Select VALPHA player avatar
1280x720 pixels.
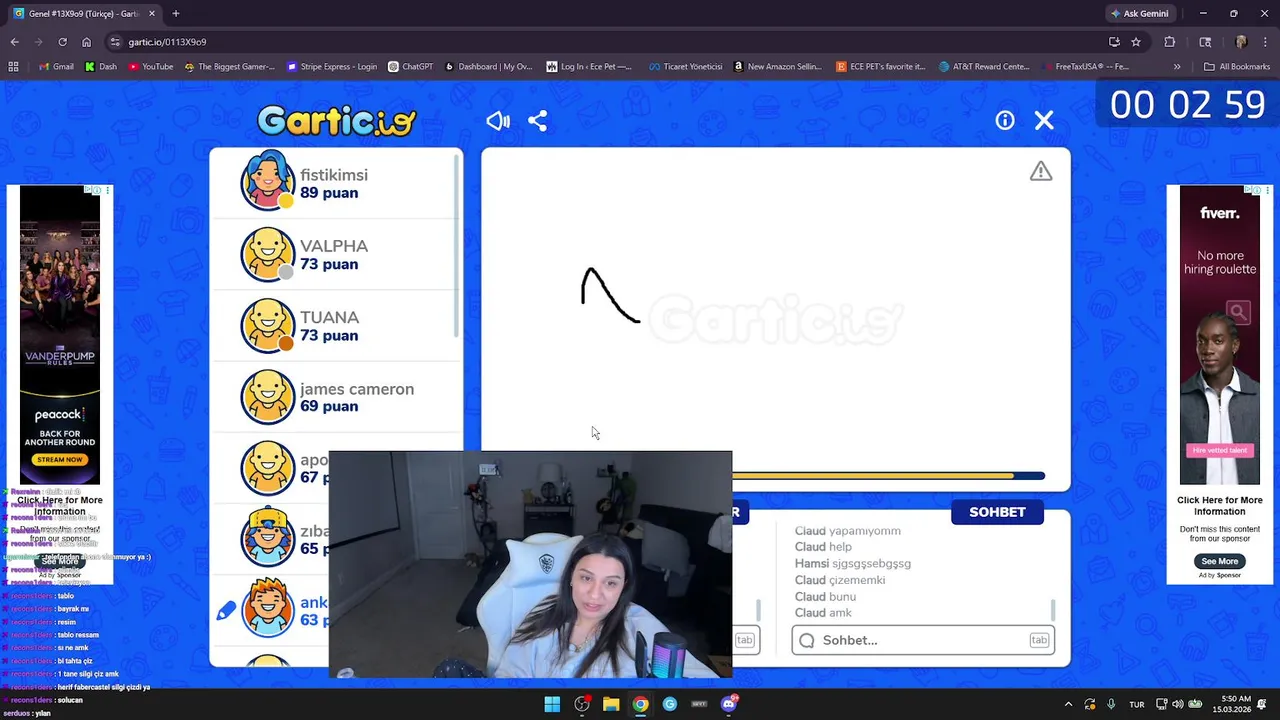[x=268, y=254]
